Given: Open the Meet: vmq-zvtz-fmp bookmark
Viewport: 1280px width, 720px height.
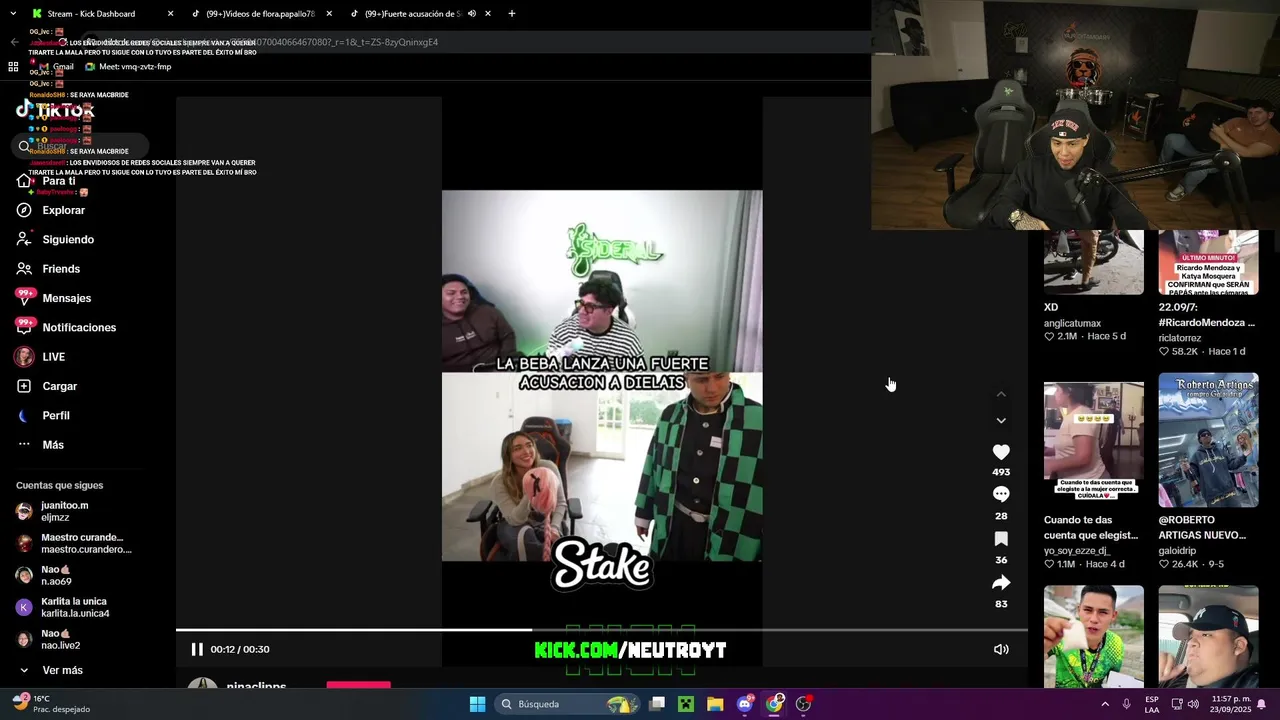Looking at the screenshot, I should click(128, 67).
